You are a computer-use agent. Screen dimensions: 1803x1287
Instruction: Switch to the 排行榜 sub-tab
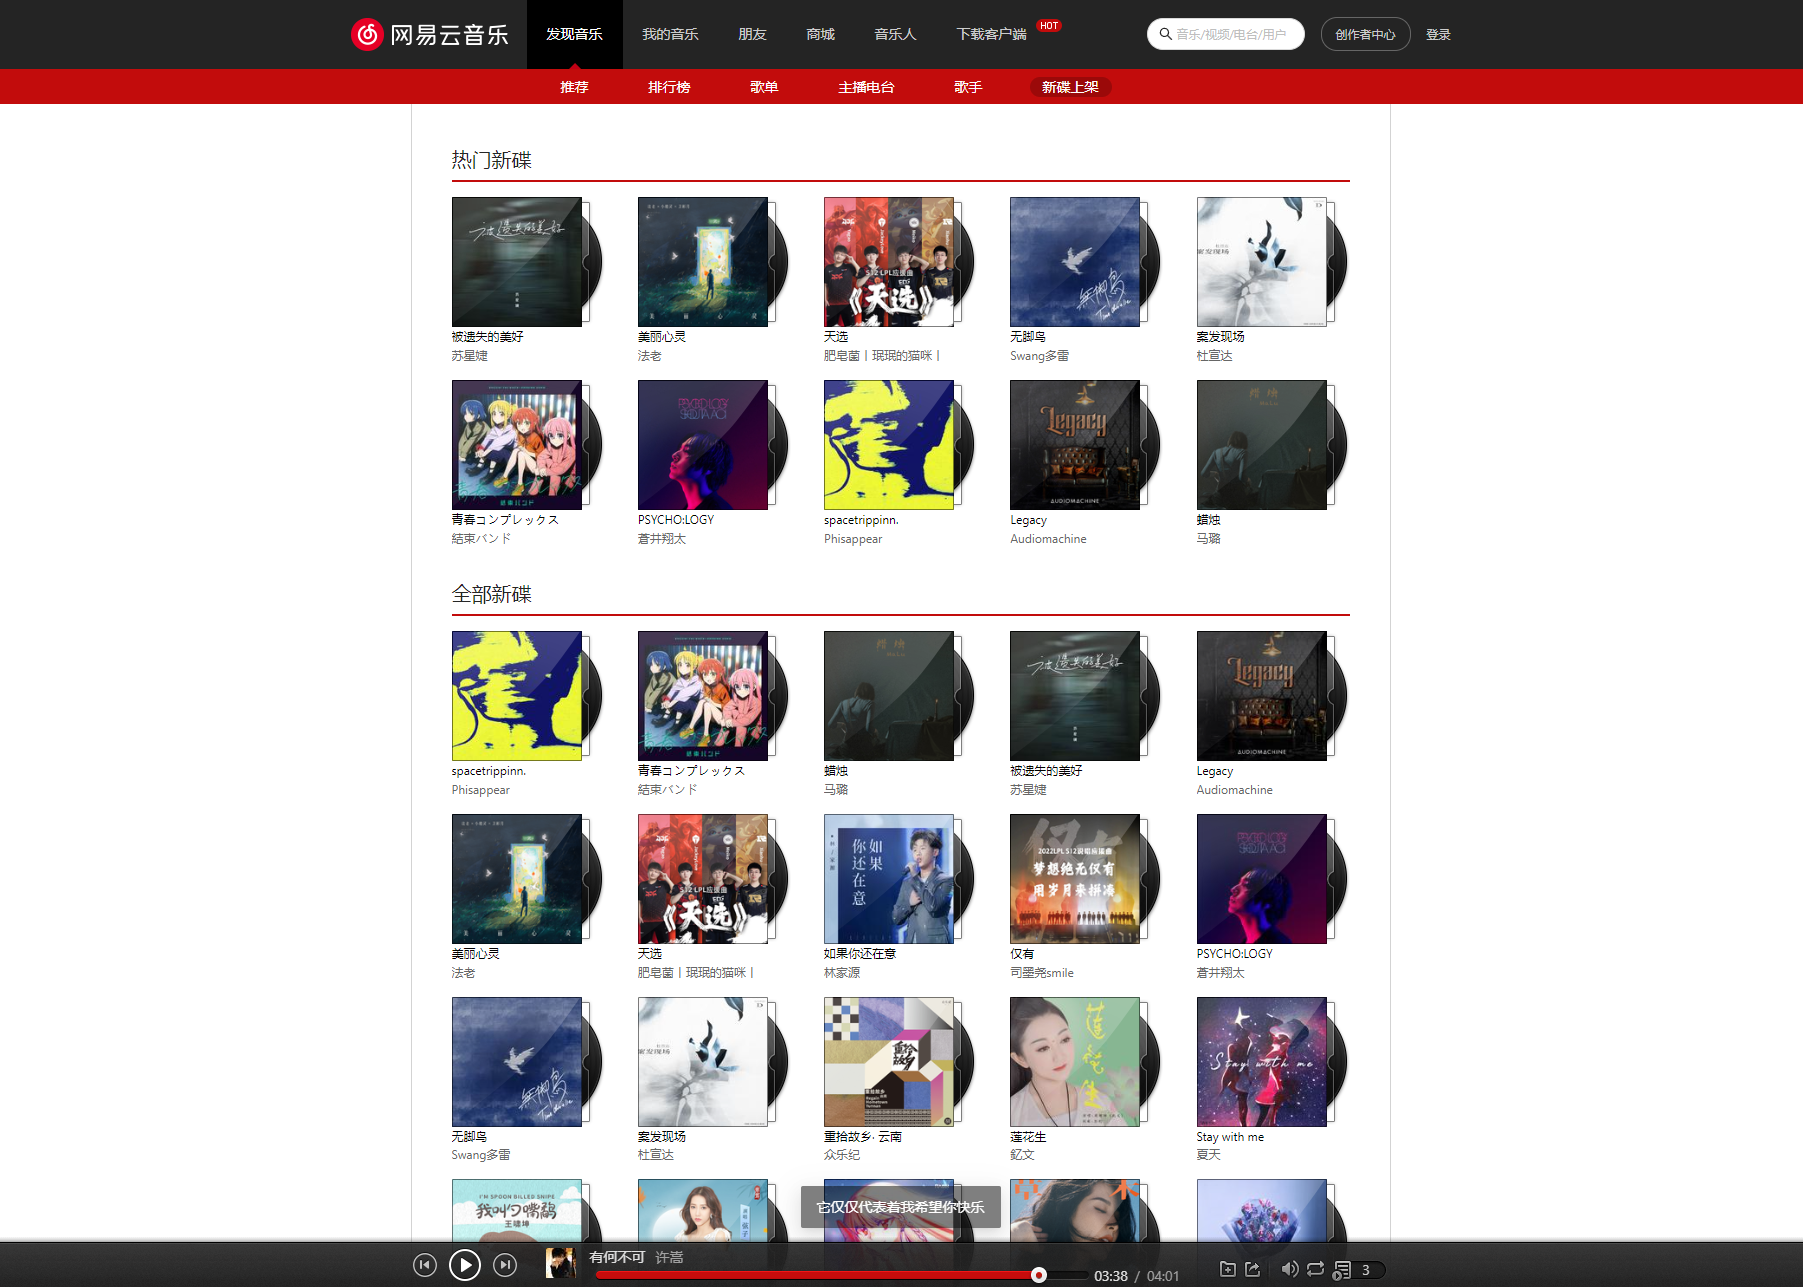pyautogui.click(x=669, y=87)
